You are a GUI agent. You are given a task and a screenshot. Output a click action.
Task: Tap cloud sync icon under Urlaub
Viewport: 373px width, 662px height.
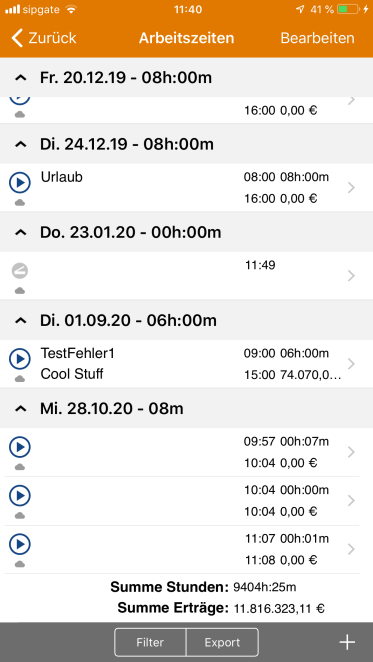tap(20, 203)
